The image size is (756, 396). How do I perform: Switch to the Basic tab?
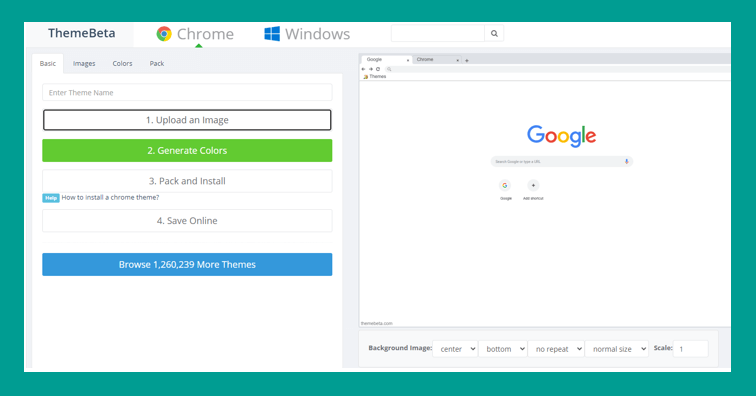pyautogui.click(x=48, y=64)
